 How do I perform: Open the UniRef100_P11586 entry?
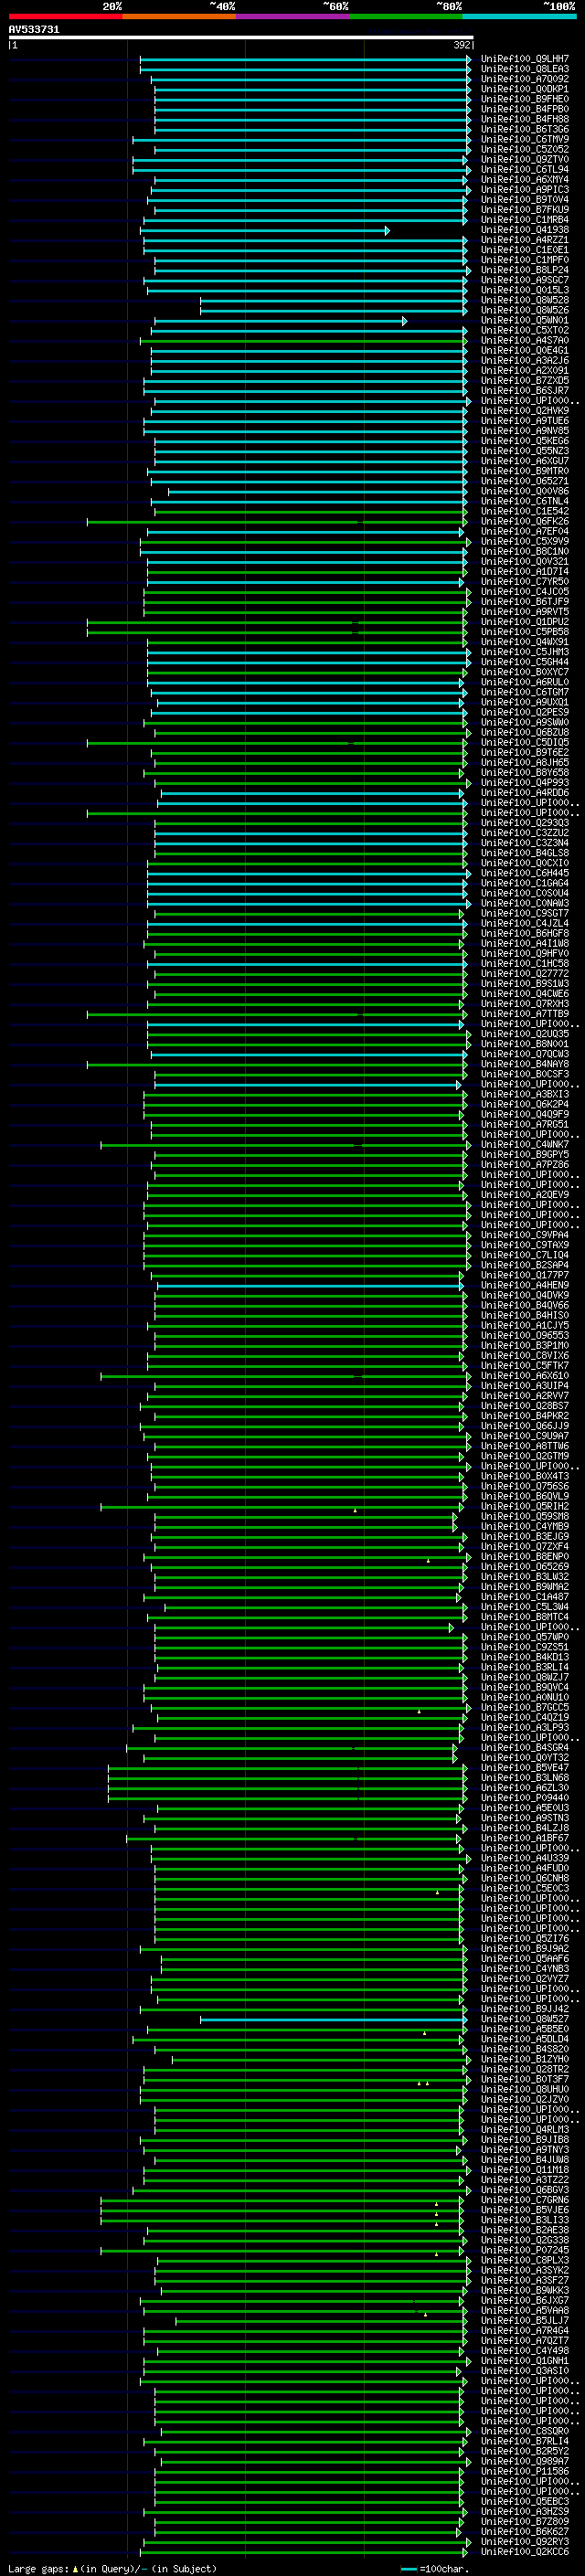point(525,2471)
